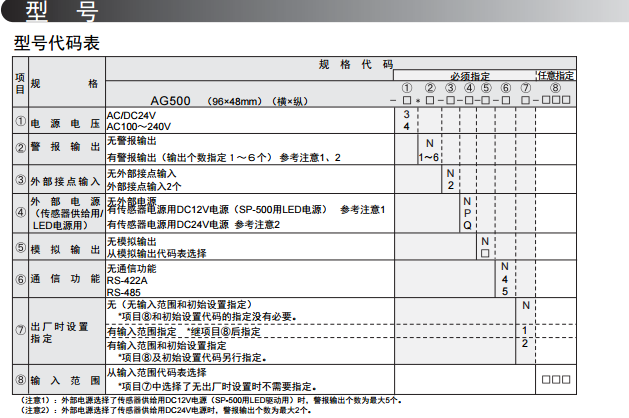Viewport: 629px width, 418px height.
Task: Select the RS-422A option text
Action: point(127,280)
